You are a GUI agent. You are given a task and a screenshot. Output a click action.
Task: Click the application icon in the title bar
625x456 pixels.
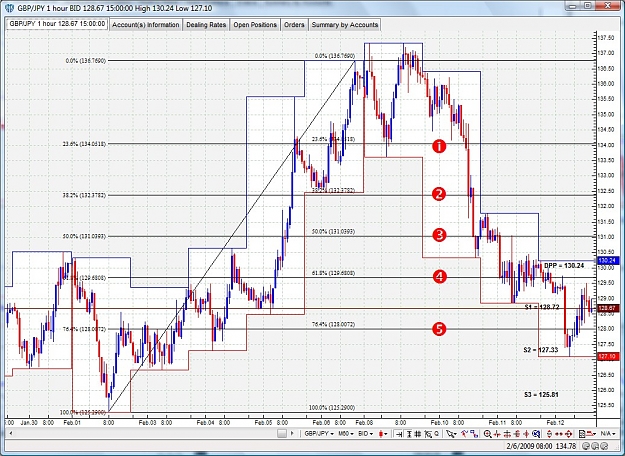[x=11, y=8]
